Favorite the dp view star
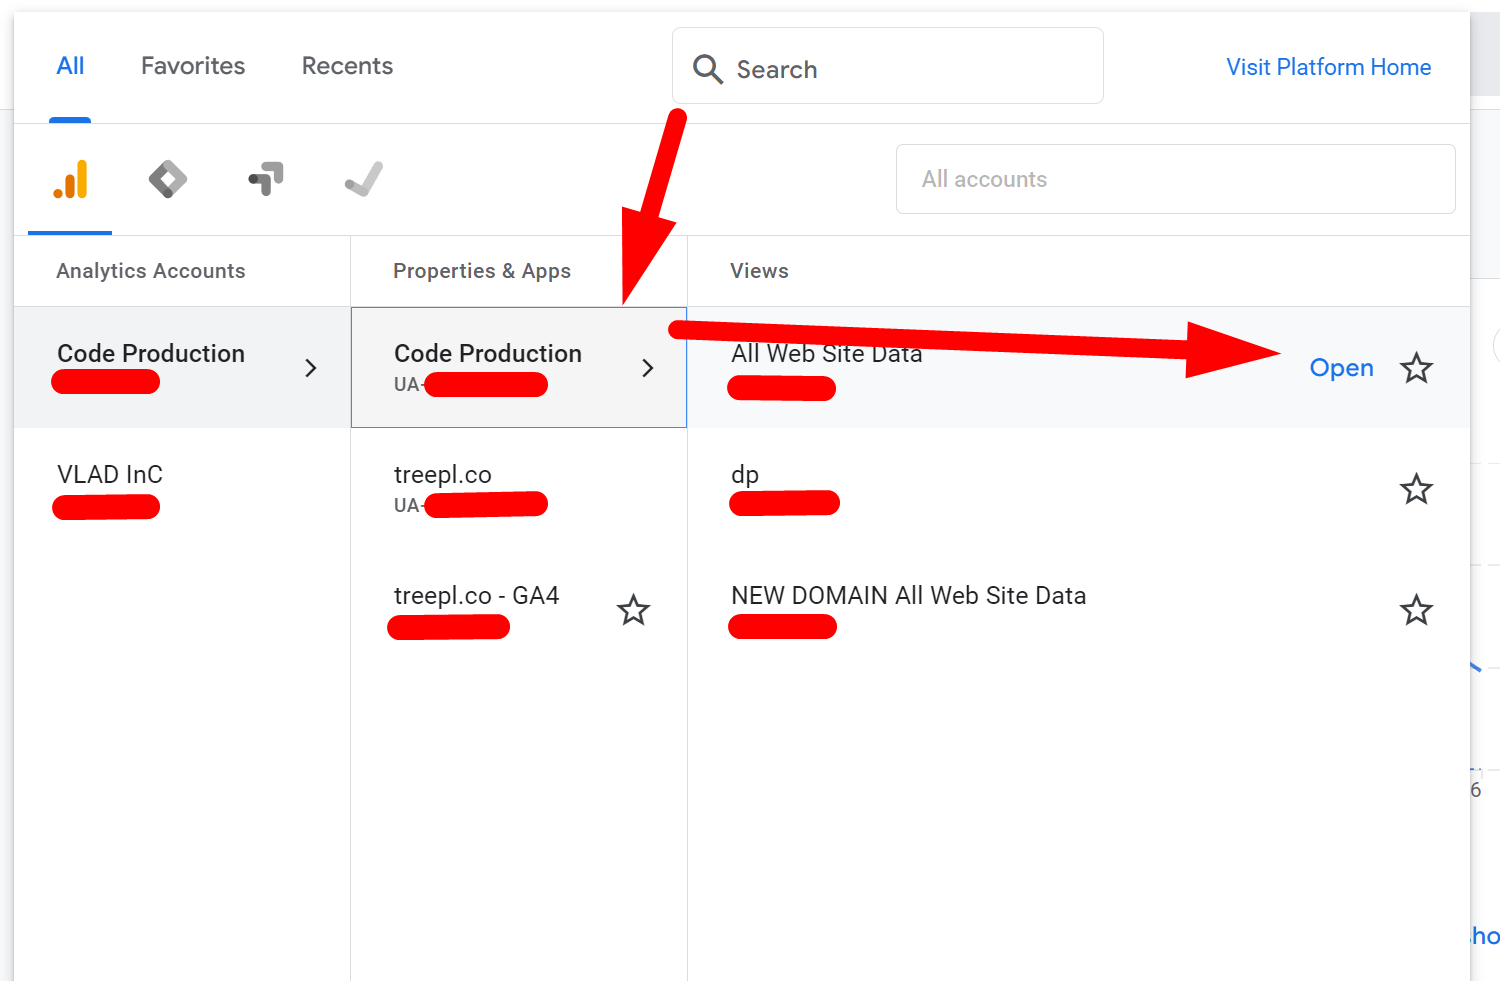 point(1416,489)
